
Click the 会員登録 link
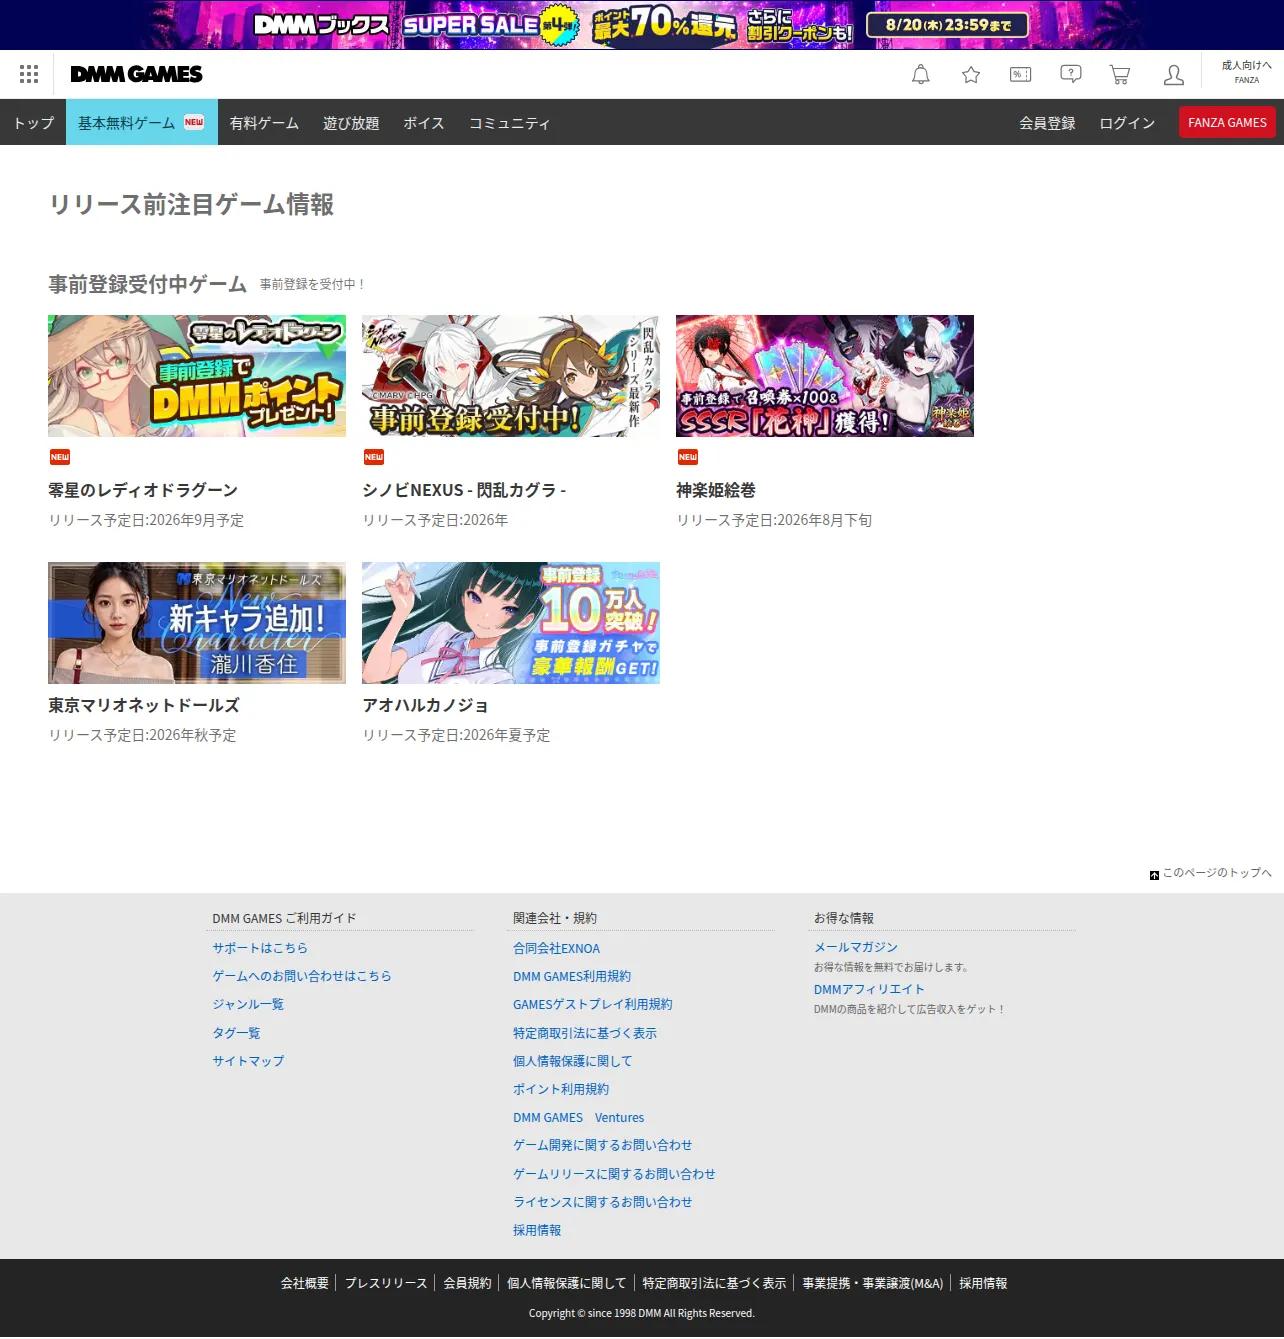pos(1047,123)
